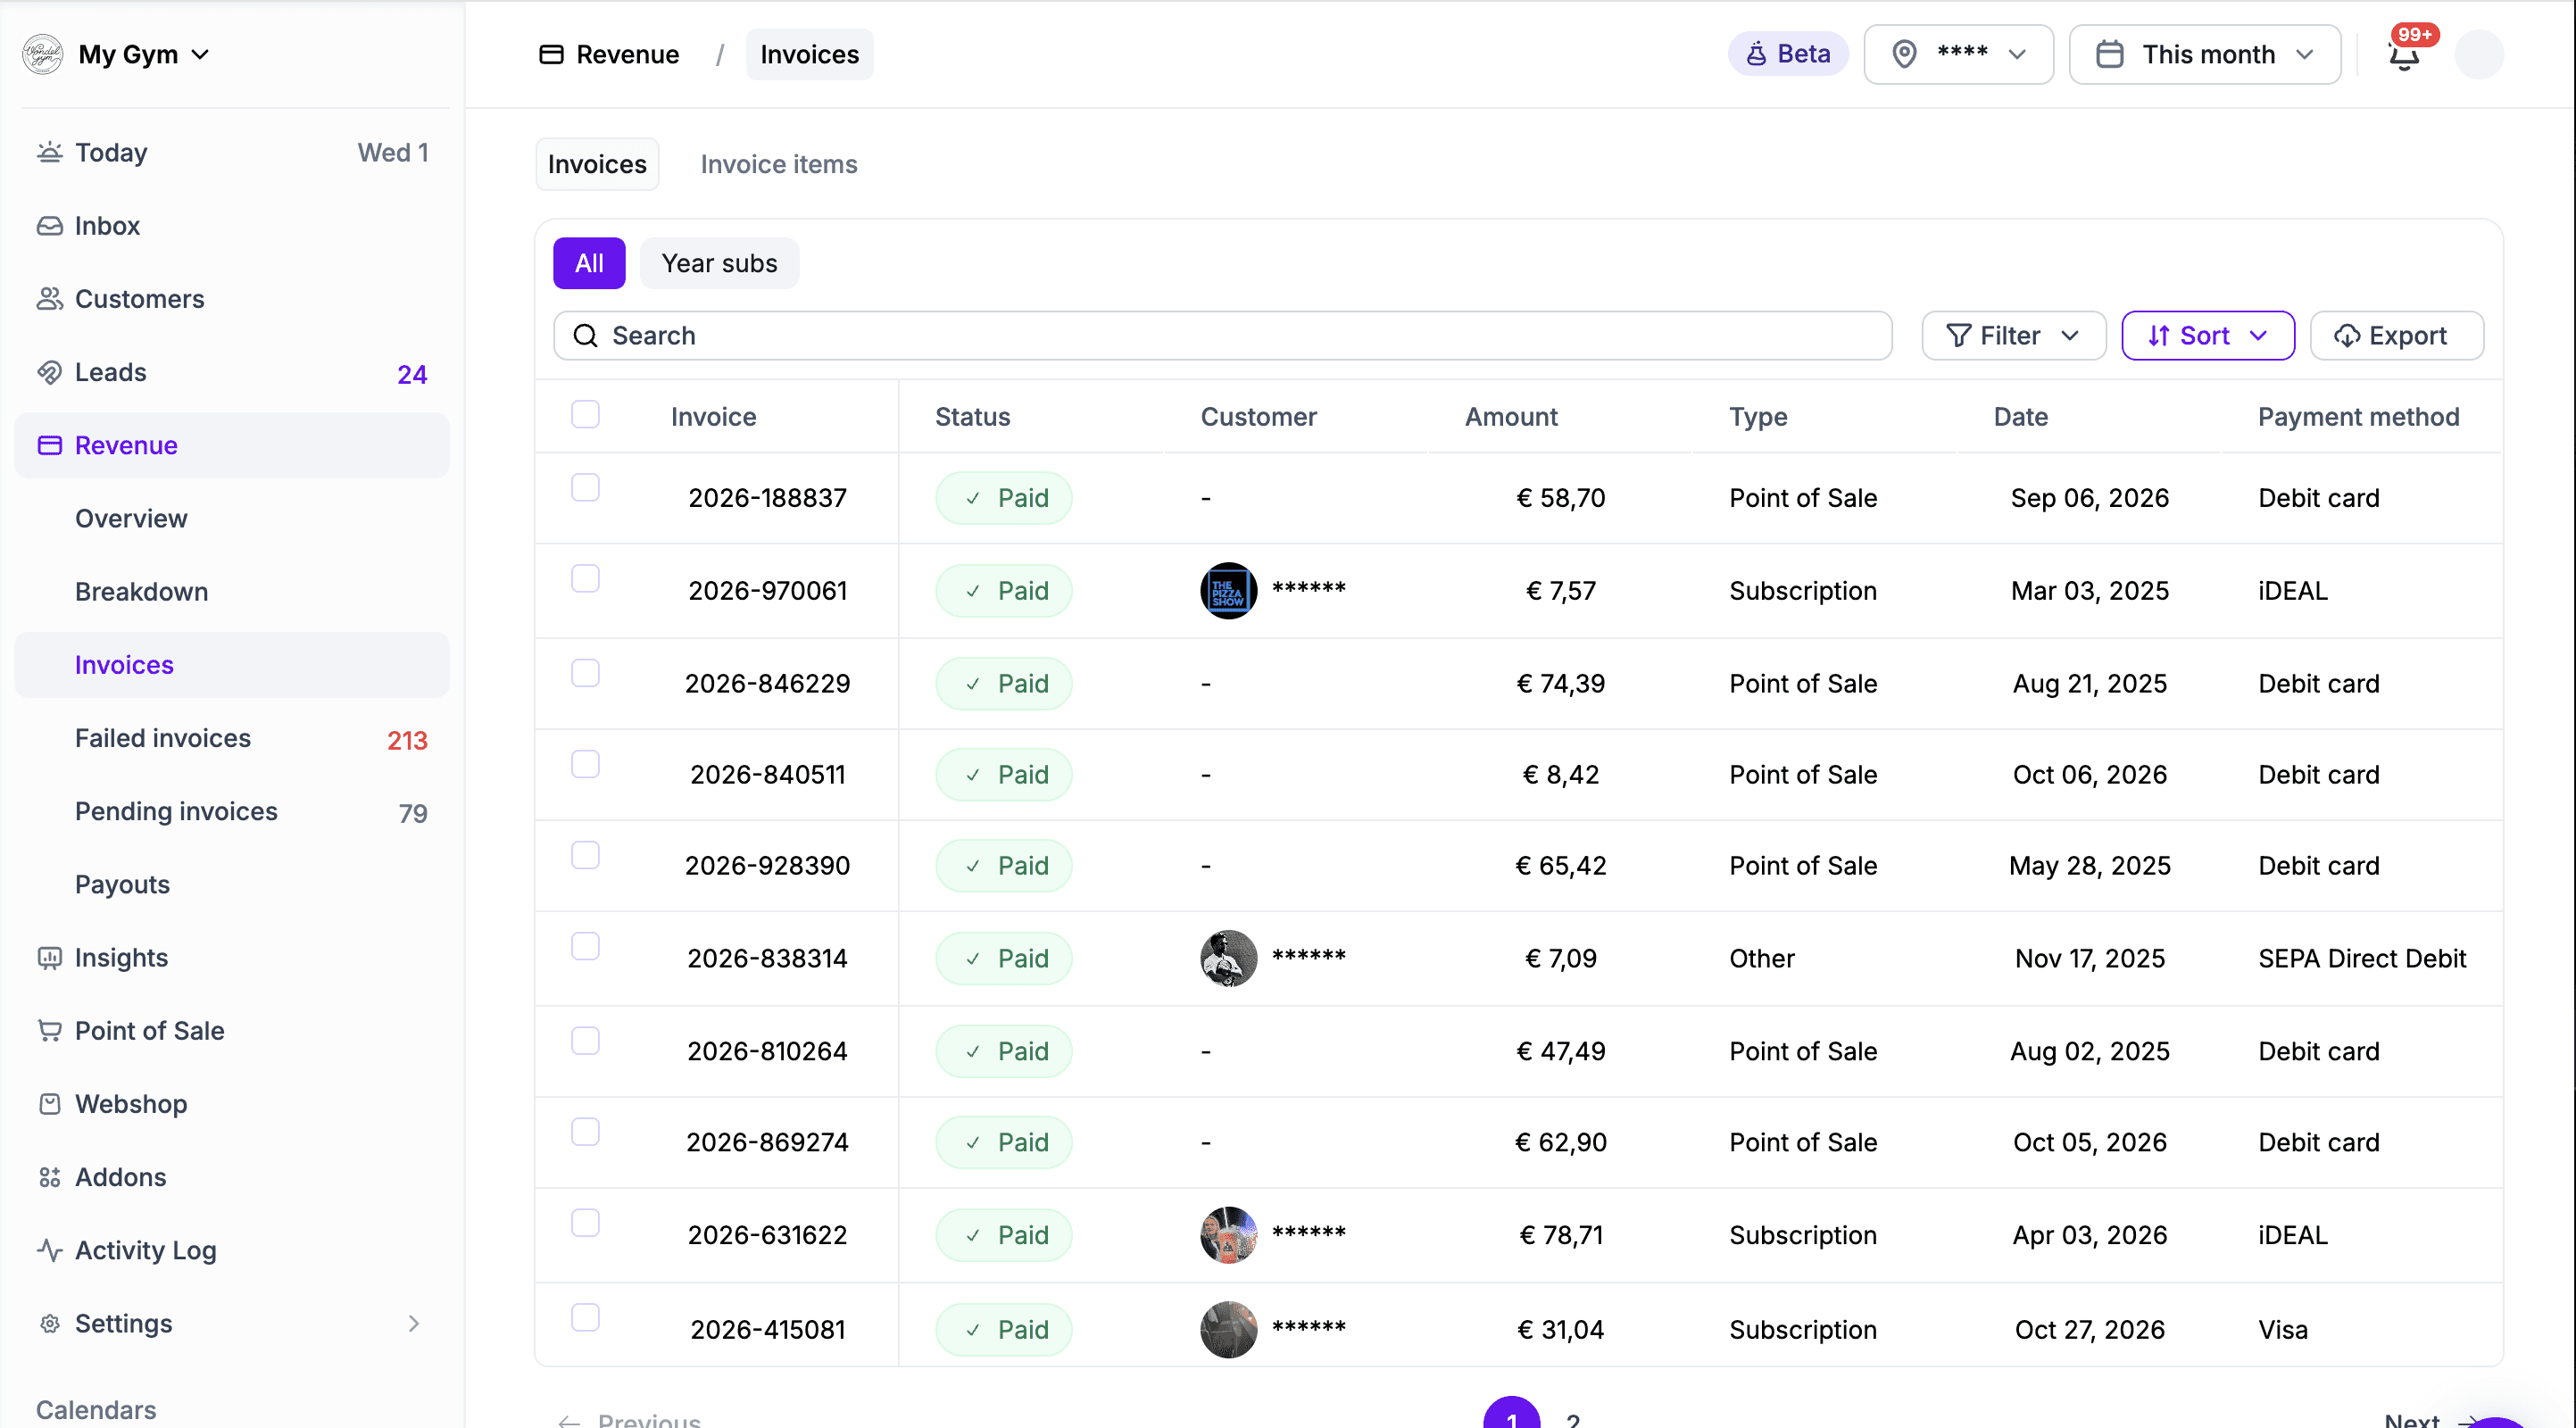Open the Sort dropdown
This screenshot has height=1428, width=2576.
coord(2207,336)
